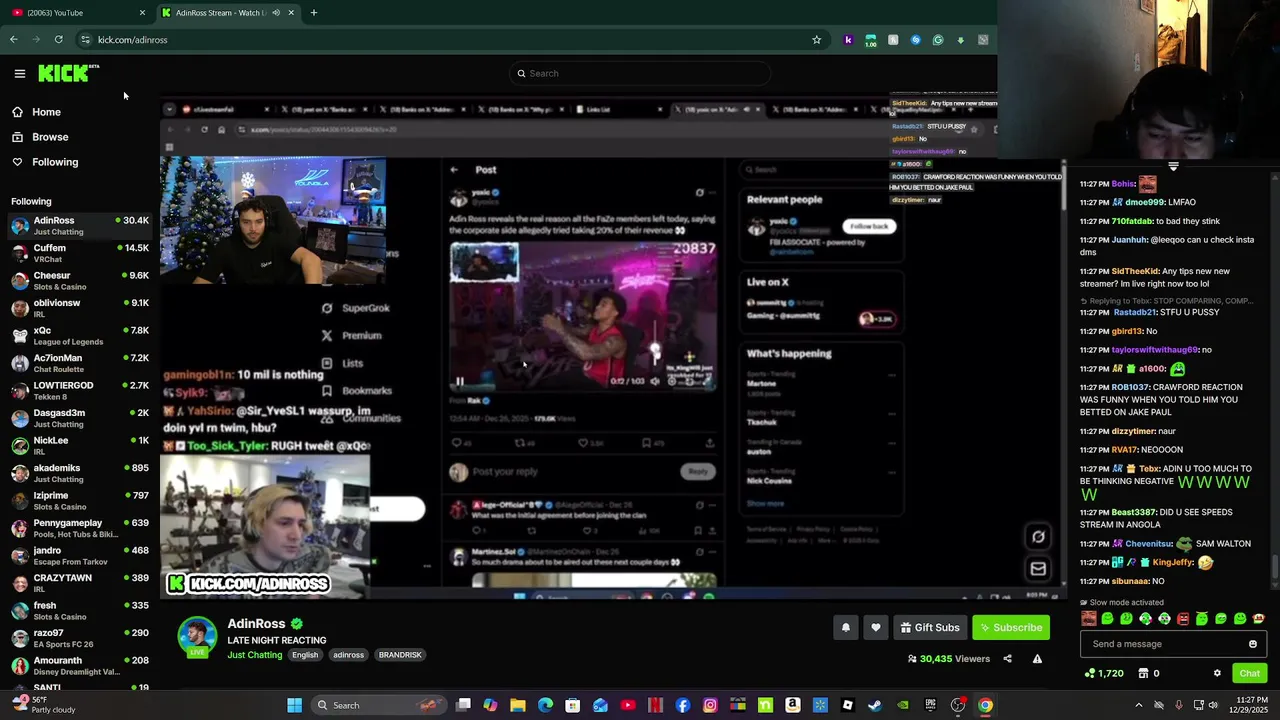This screenshot has height=720, width=1280.
Task: Open the Grammarly browser extension
Action: [938, 39]
